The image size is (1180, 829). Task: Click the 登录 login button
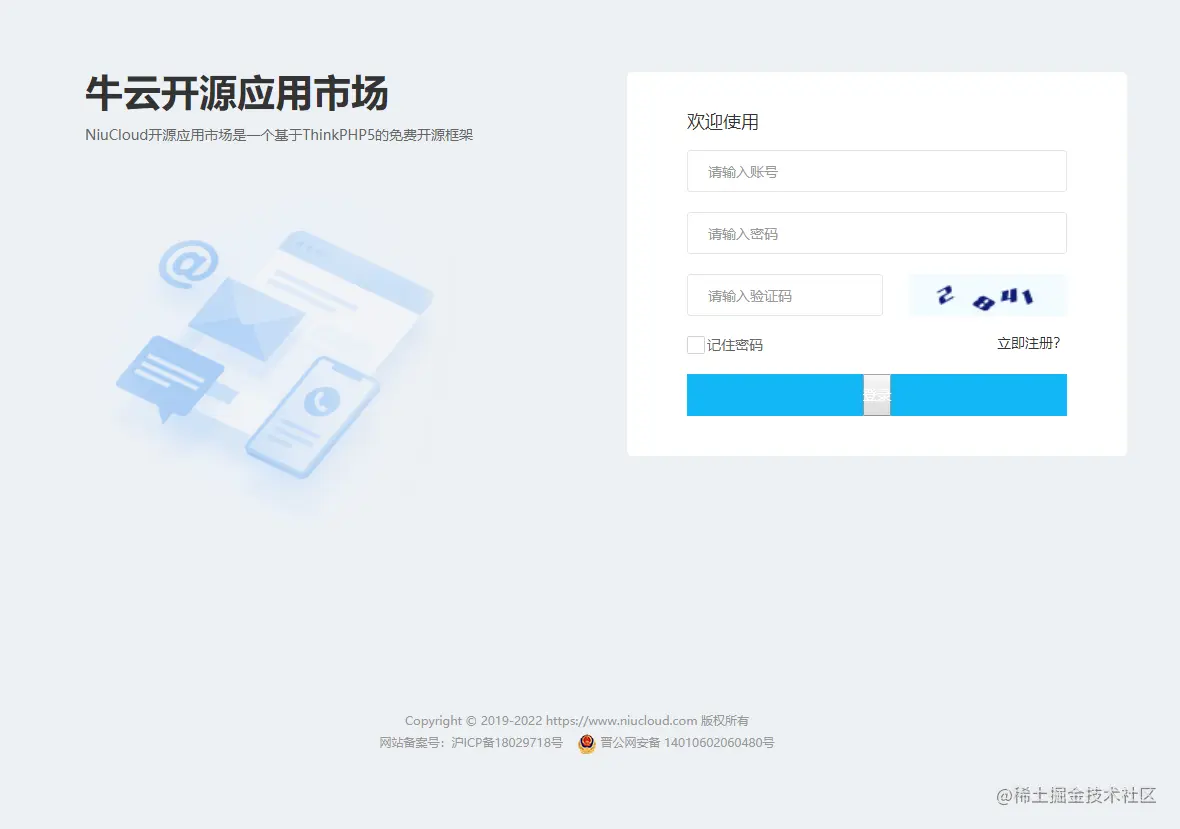pyautogui.click(x=877, y=395)
